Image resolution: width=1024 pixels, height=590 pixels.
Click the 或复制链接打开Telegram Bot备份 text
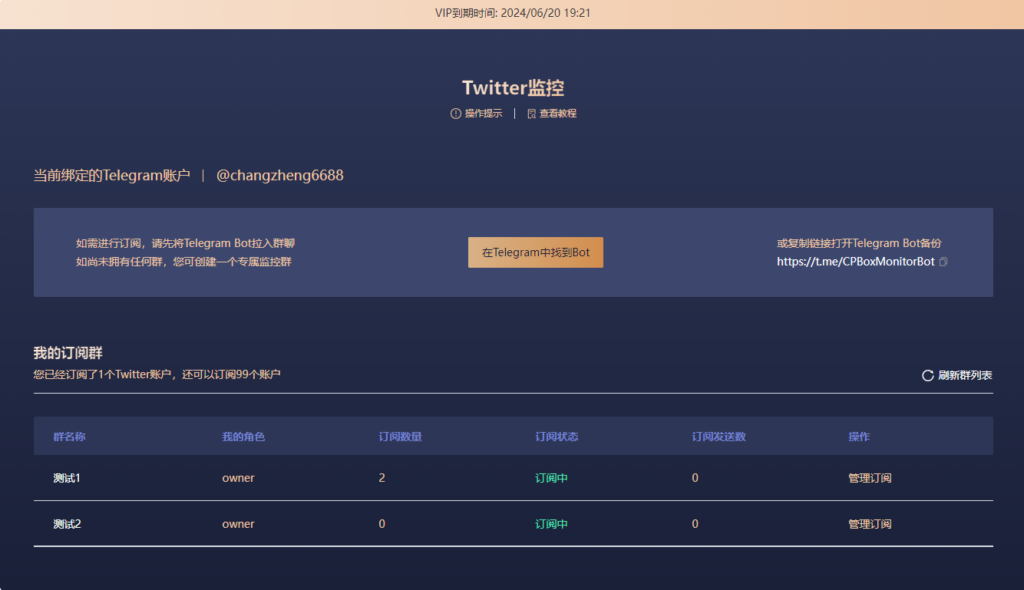pos(859,243)
